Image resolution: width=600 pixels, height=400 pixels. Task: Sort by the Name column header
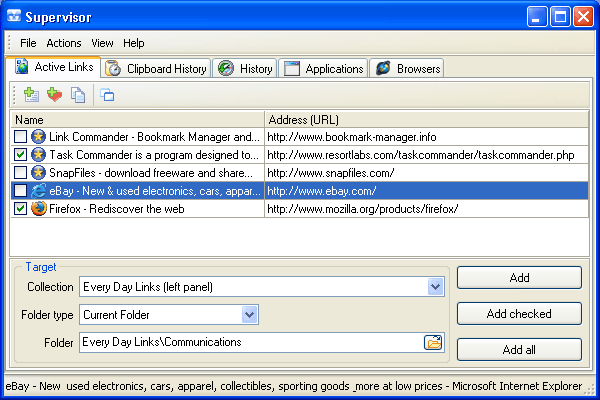tap(138, 120)
